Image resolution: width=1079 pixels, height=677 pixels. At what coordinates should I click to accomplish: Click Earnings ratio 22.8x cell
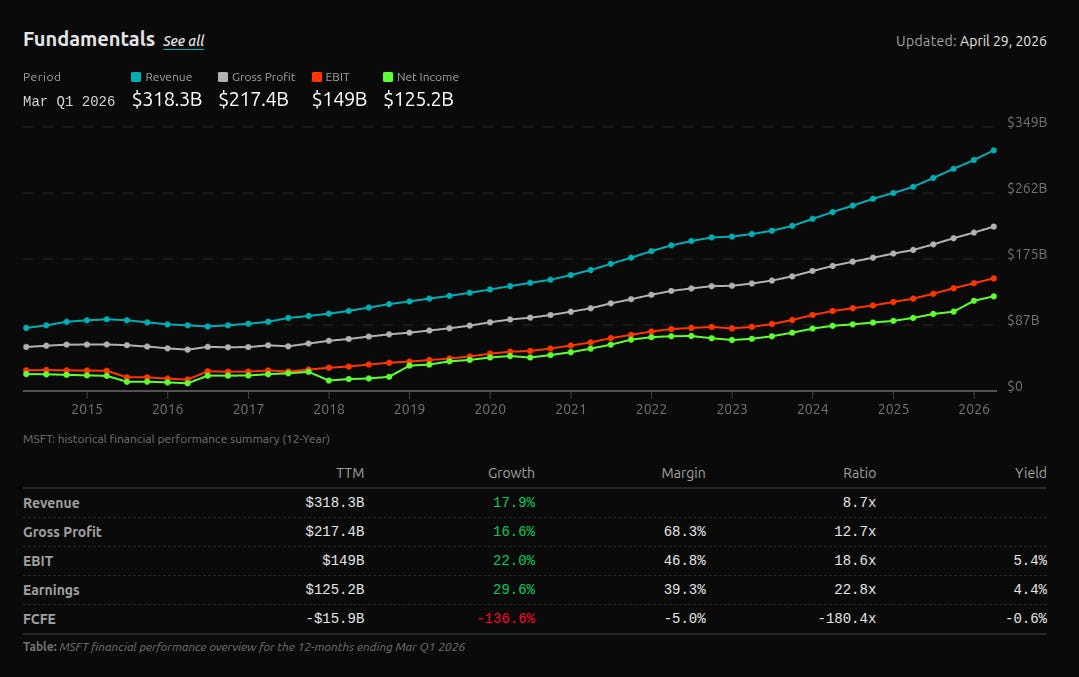click(855, 590)
